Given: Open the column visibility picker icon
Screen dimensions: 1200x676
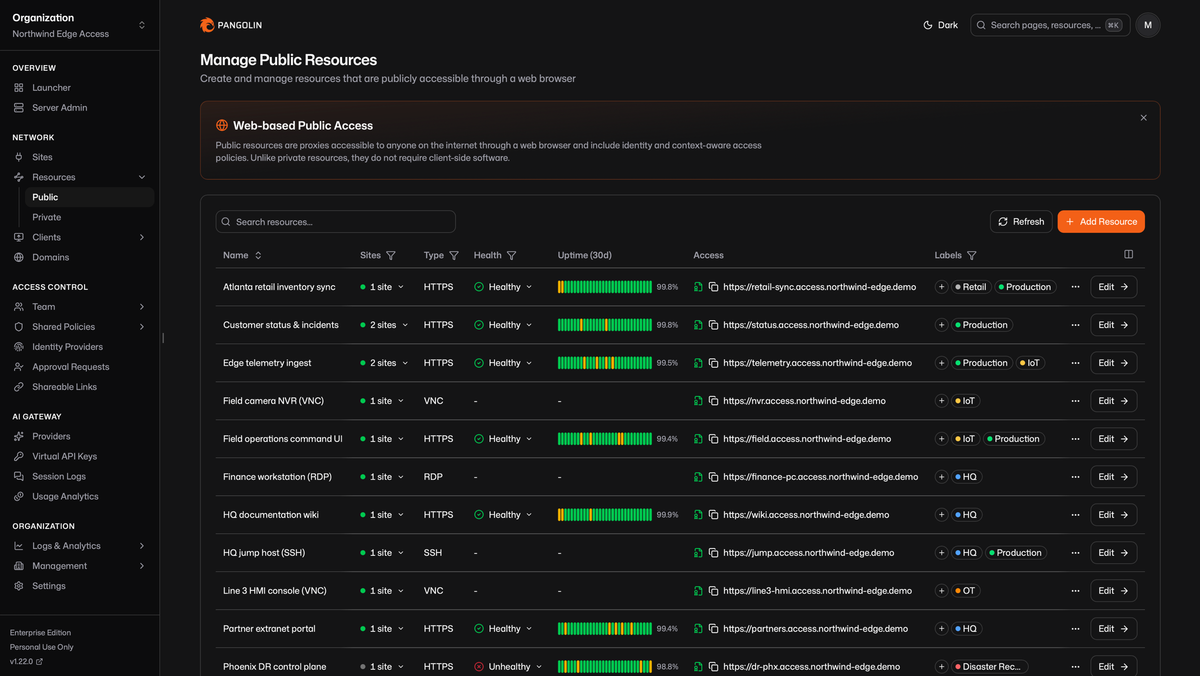Looking at the screenshot, I should (x=1129, y=254).
